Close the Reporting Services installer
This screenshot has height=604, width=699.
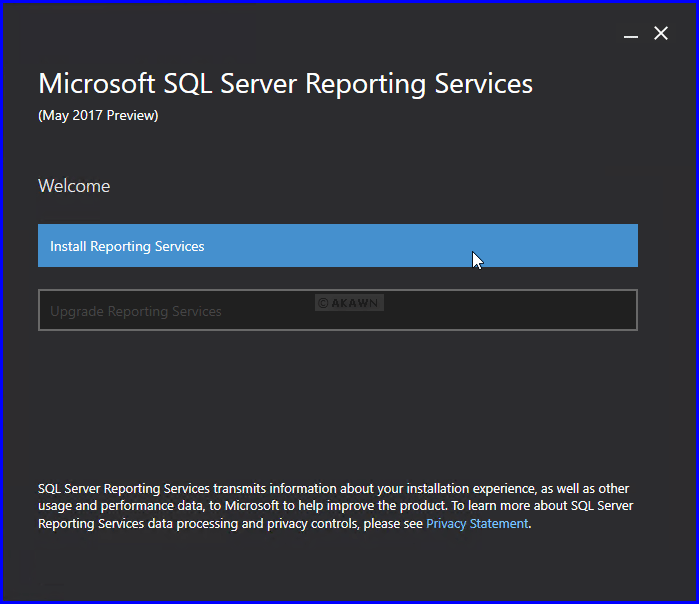pyautogui.click(x=661, y=33)
